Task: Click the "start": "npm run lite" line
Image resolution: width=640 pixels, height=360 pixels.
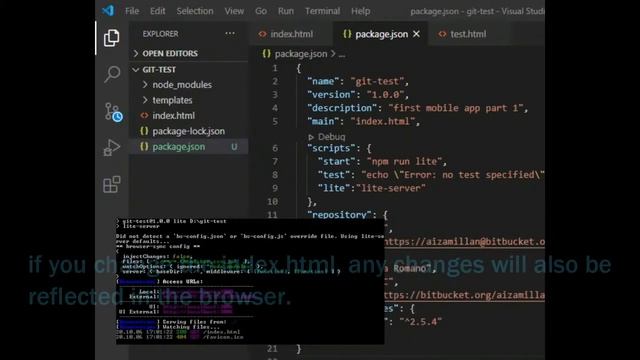Action: click(x=382, y=162)
